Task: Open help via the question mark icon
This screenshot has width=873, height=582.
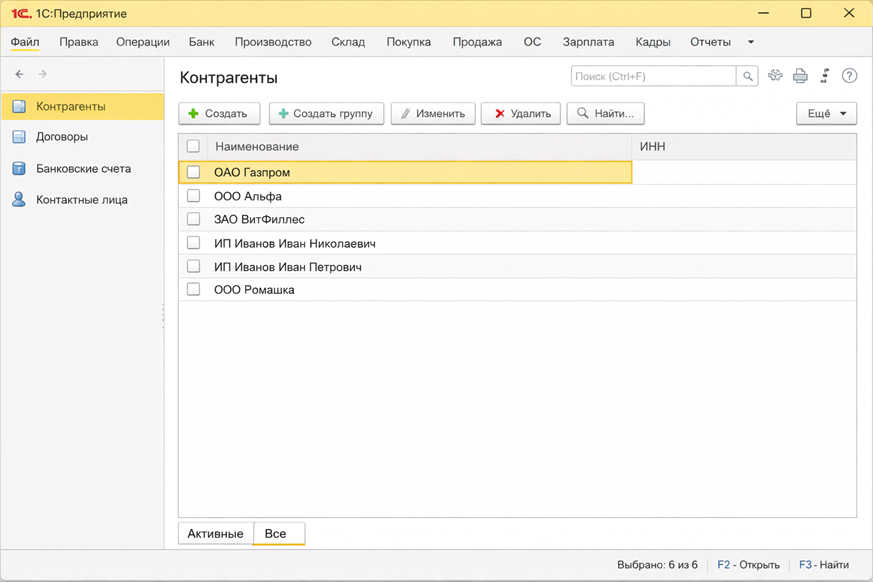Action: (849, 76)
